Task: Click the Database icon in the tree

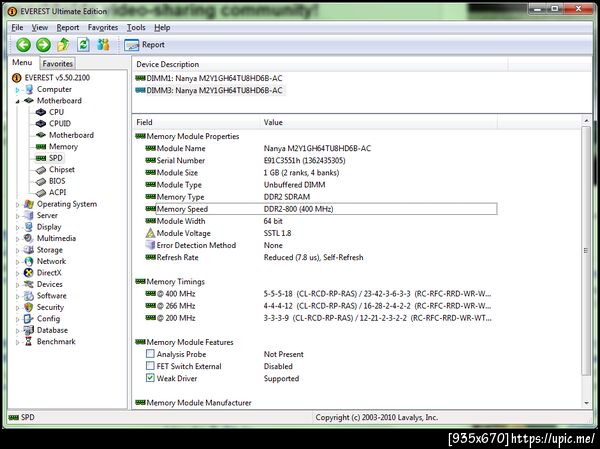Action: (x=28, y=330)
